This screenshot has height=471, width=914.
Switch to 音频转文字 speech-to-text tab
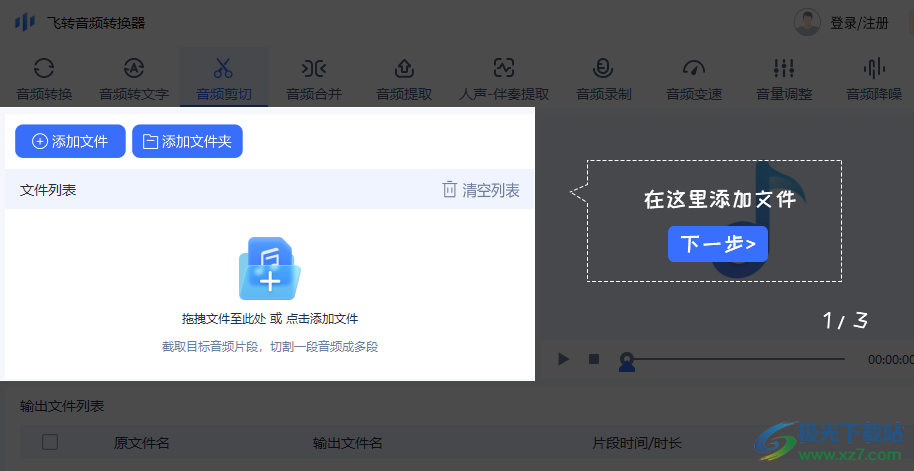134,80
